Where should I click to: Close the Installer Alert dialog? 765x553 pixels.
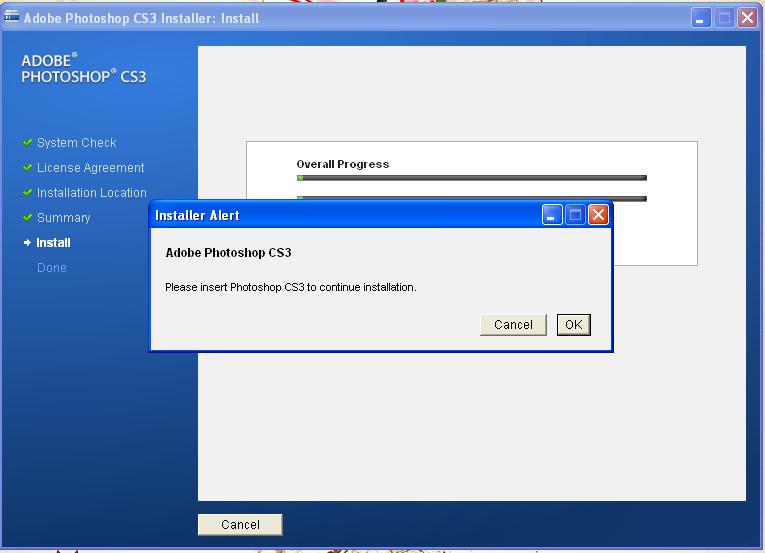(598, 215)
